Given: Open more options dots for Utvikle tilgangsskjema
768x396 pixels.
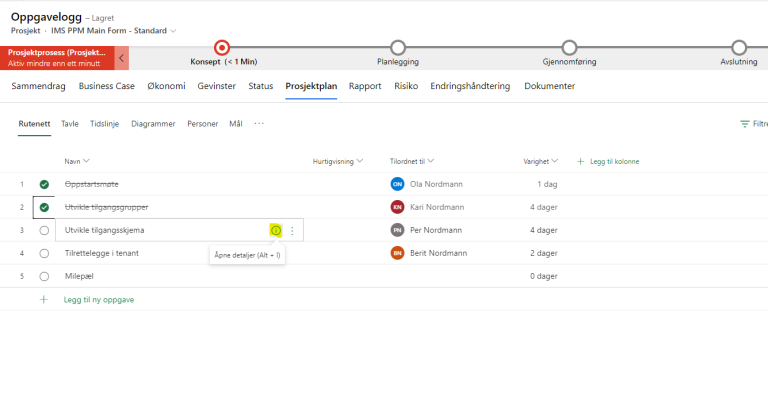Looking at the screenshot, I should point(292,230).
